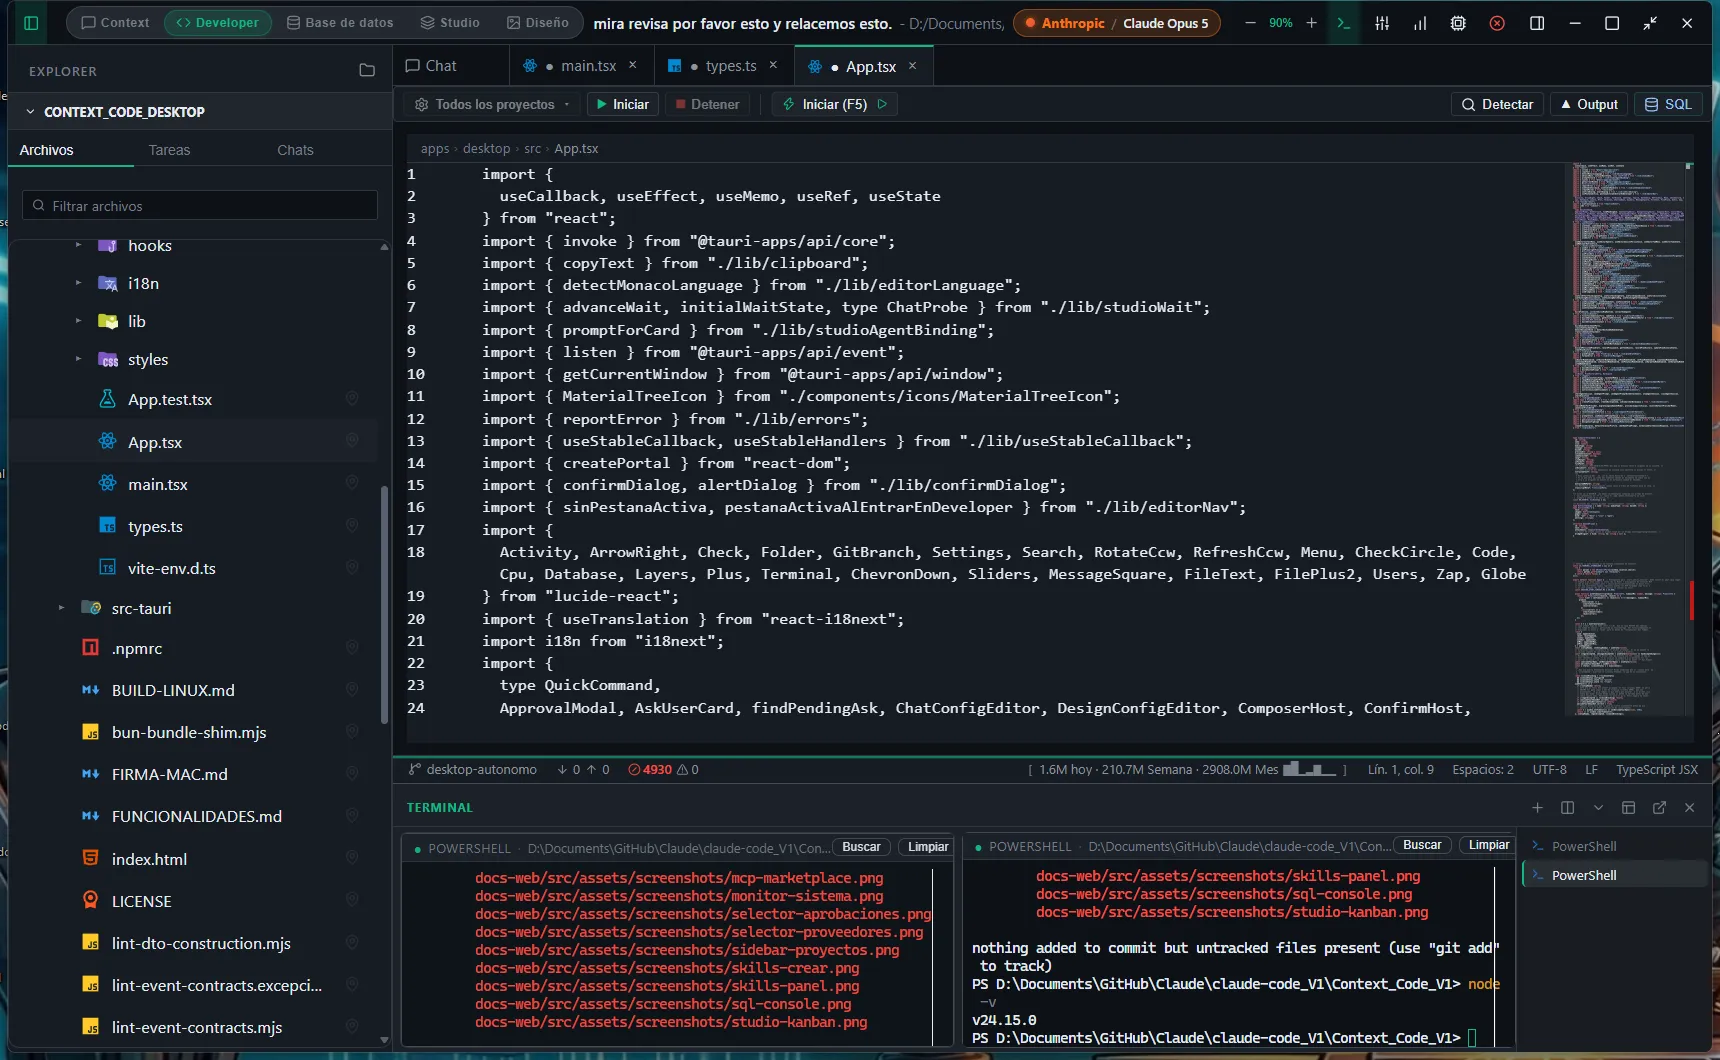
Task: Toggle the pin on vite-env.d.ts row
Action: [x=352, y=567]
